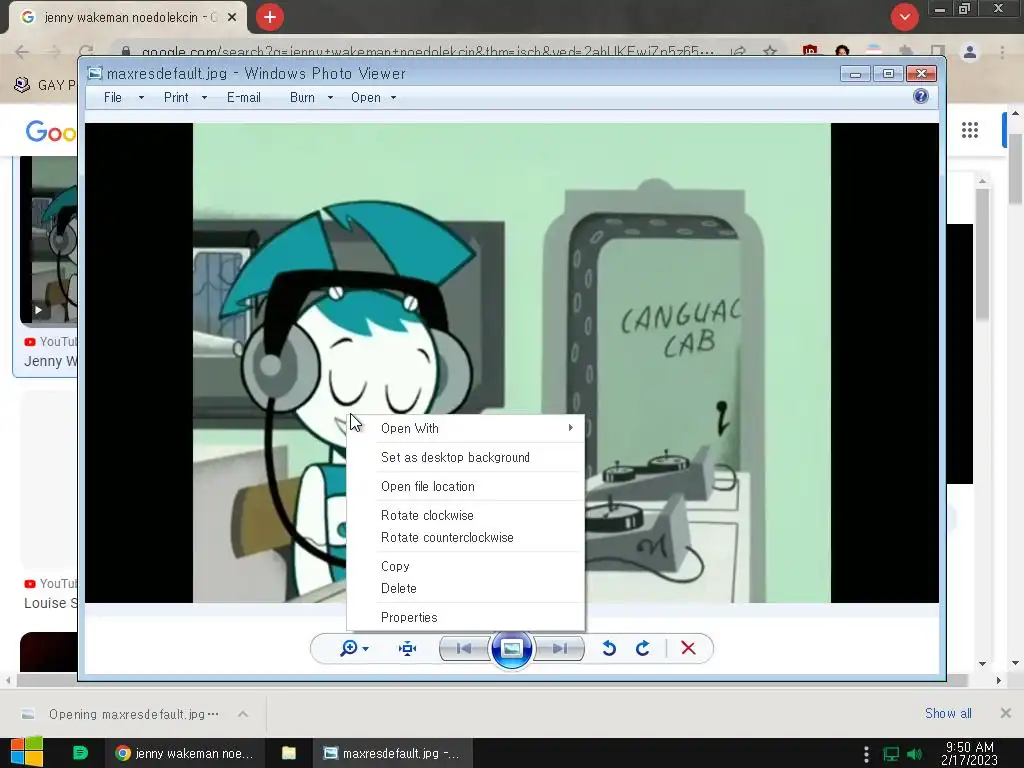Click the green app icon on taskbar

tap(80, 753)
